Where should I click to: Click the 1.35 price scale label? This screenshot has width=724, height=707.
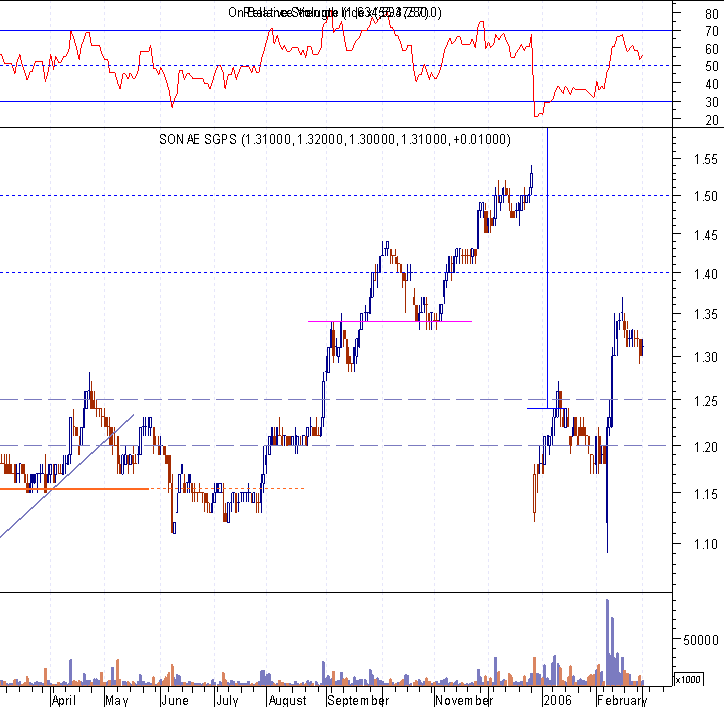[706, 314]
